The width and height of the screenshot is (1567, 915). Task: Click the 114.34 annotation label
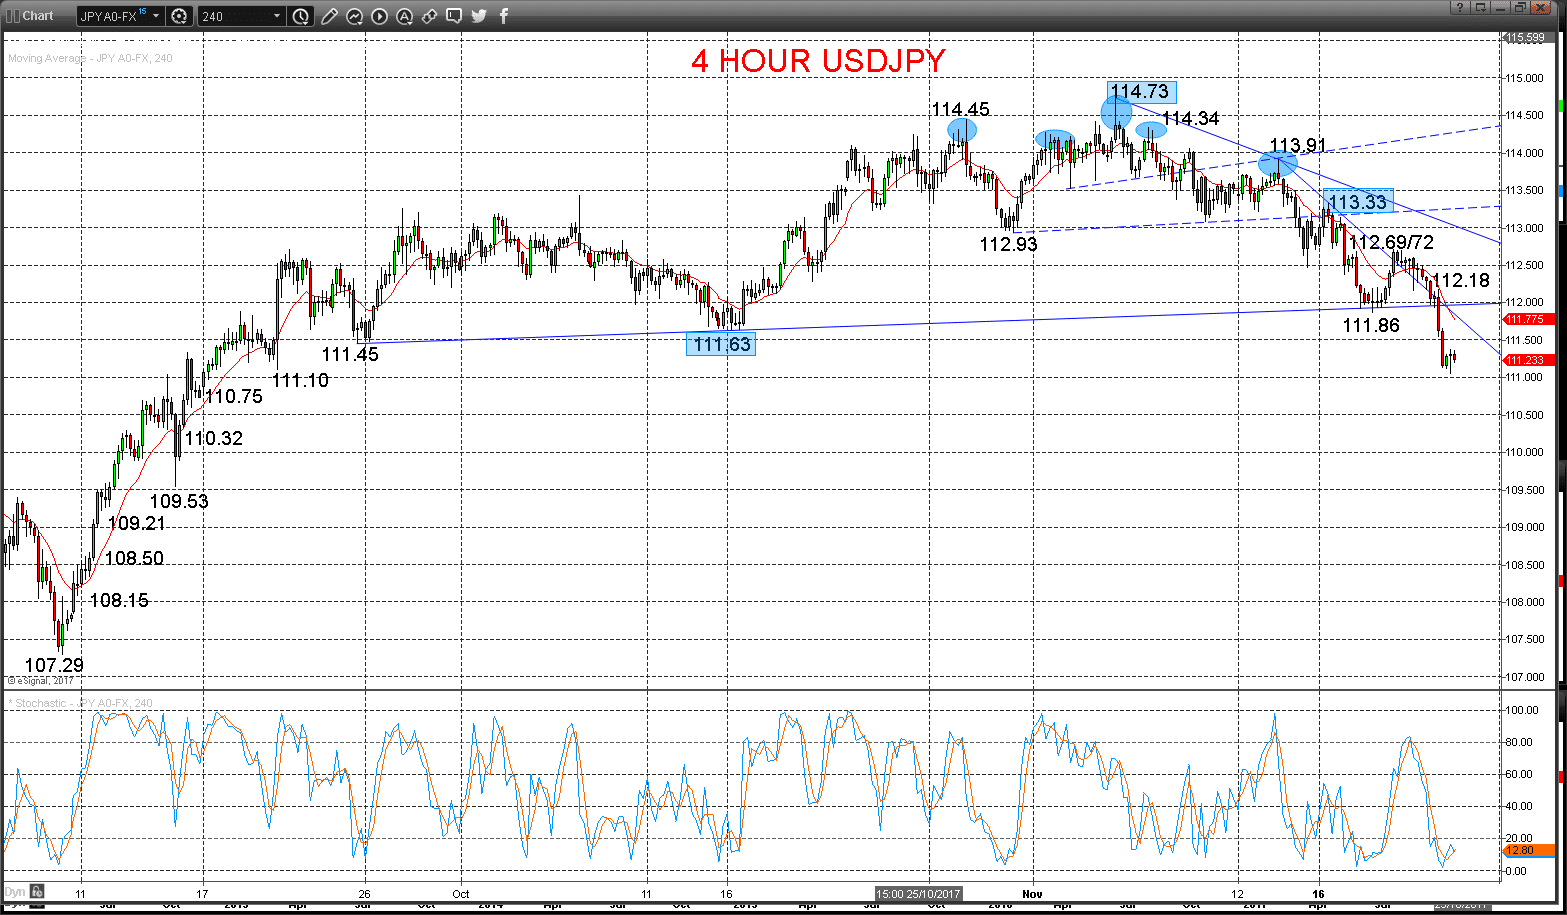pyautogui.click(x=1191, y=119)
